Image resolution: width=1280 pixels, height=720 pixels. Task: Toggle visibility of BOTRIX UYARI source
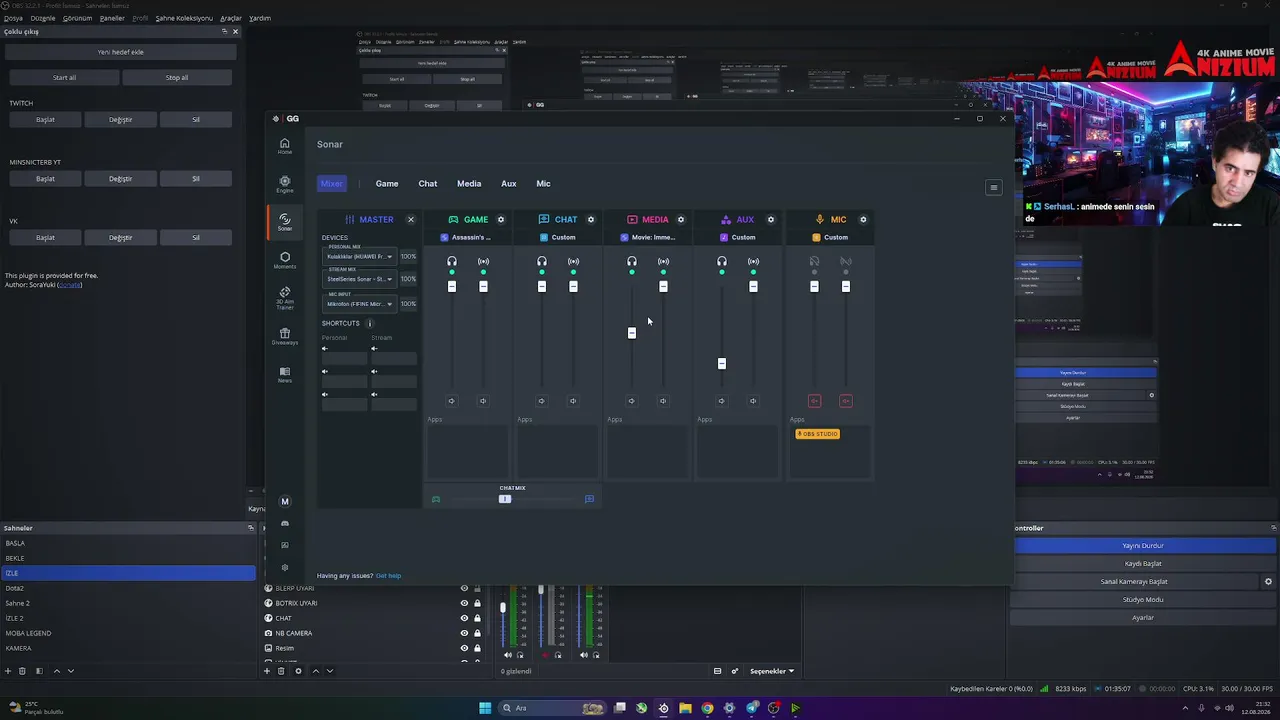pos(464,603)
